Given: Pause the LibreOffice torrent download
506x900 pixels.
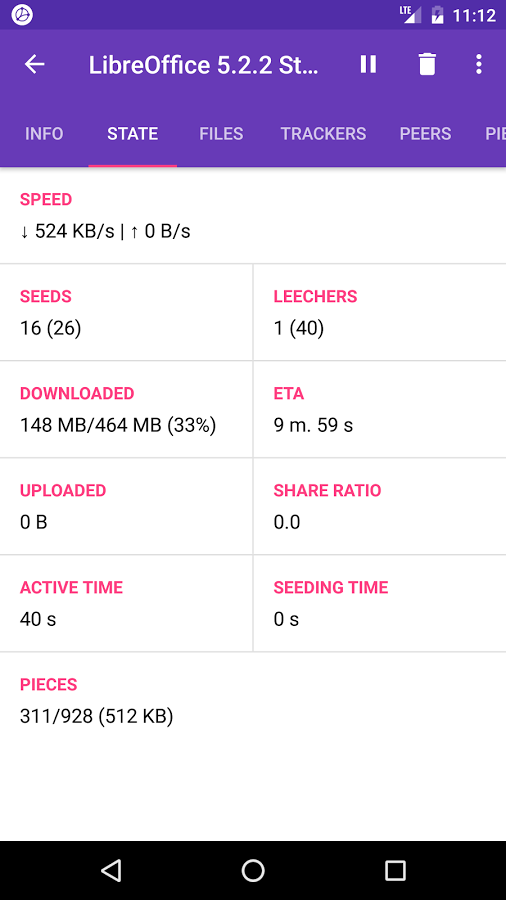Looking at the screenshot, I should (x=368, y=64).
